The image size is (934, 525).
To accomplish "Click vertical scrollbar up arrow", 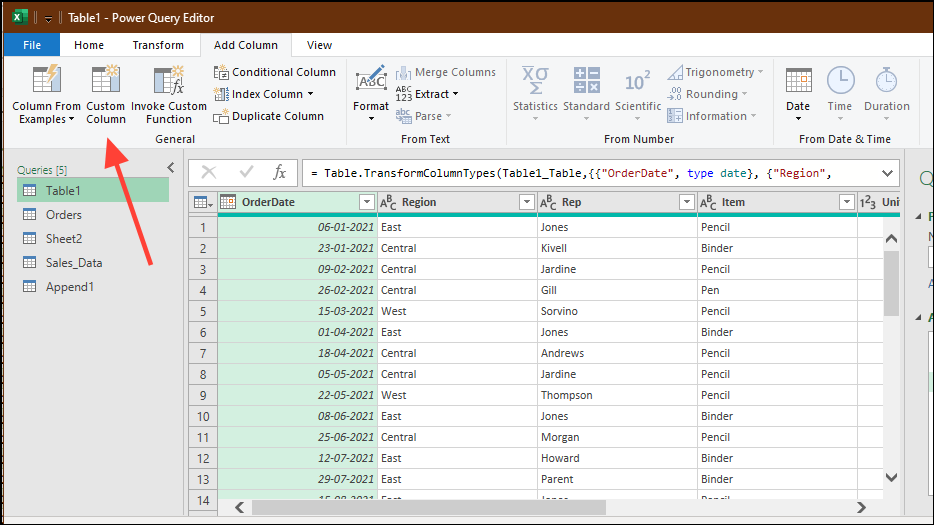I will pos(891,238).
